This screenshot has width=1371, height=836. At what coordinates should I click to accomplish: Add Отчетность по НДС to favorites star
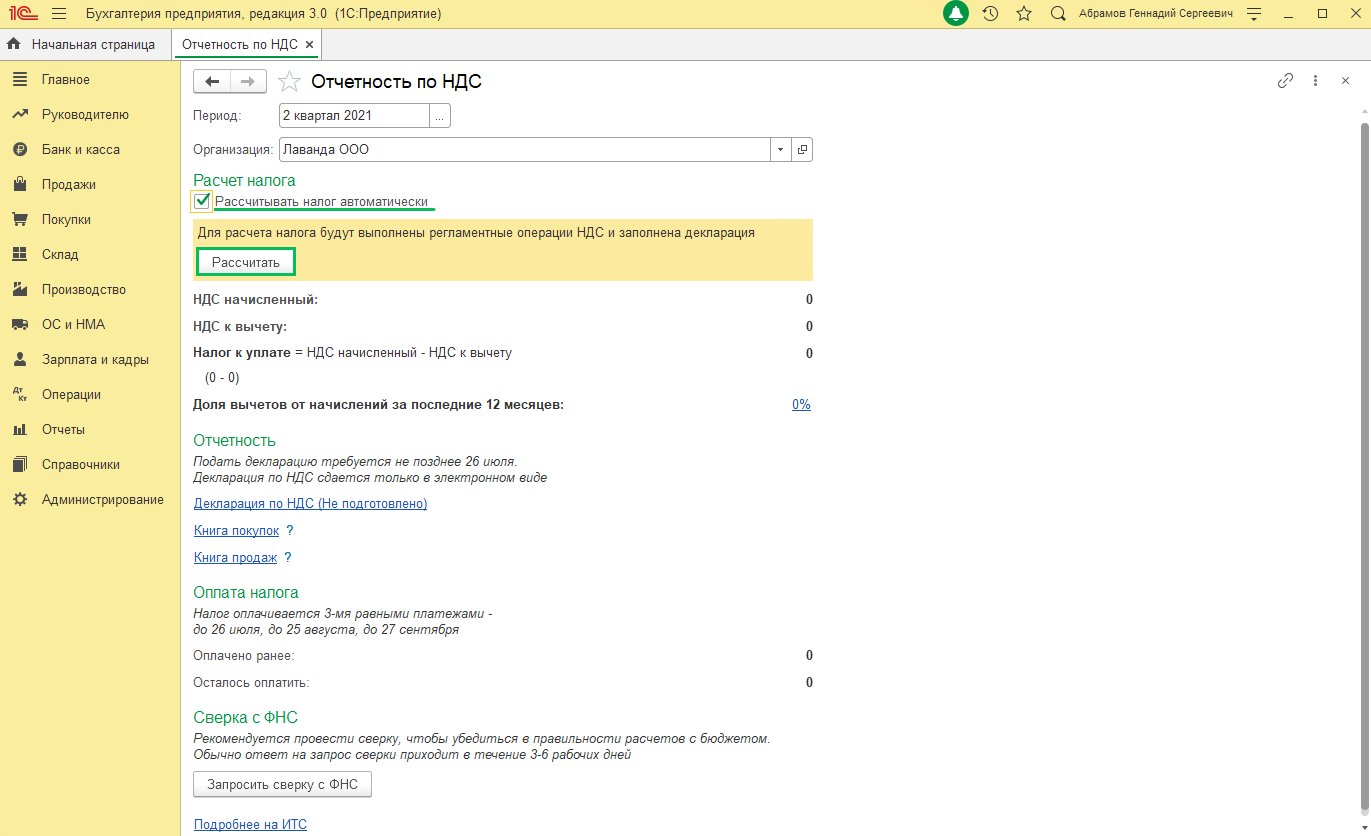(288, 82)
